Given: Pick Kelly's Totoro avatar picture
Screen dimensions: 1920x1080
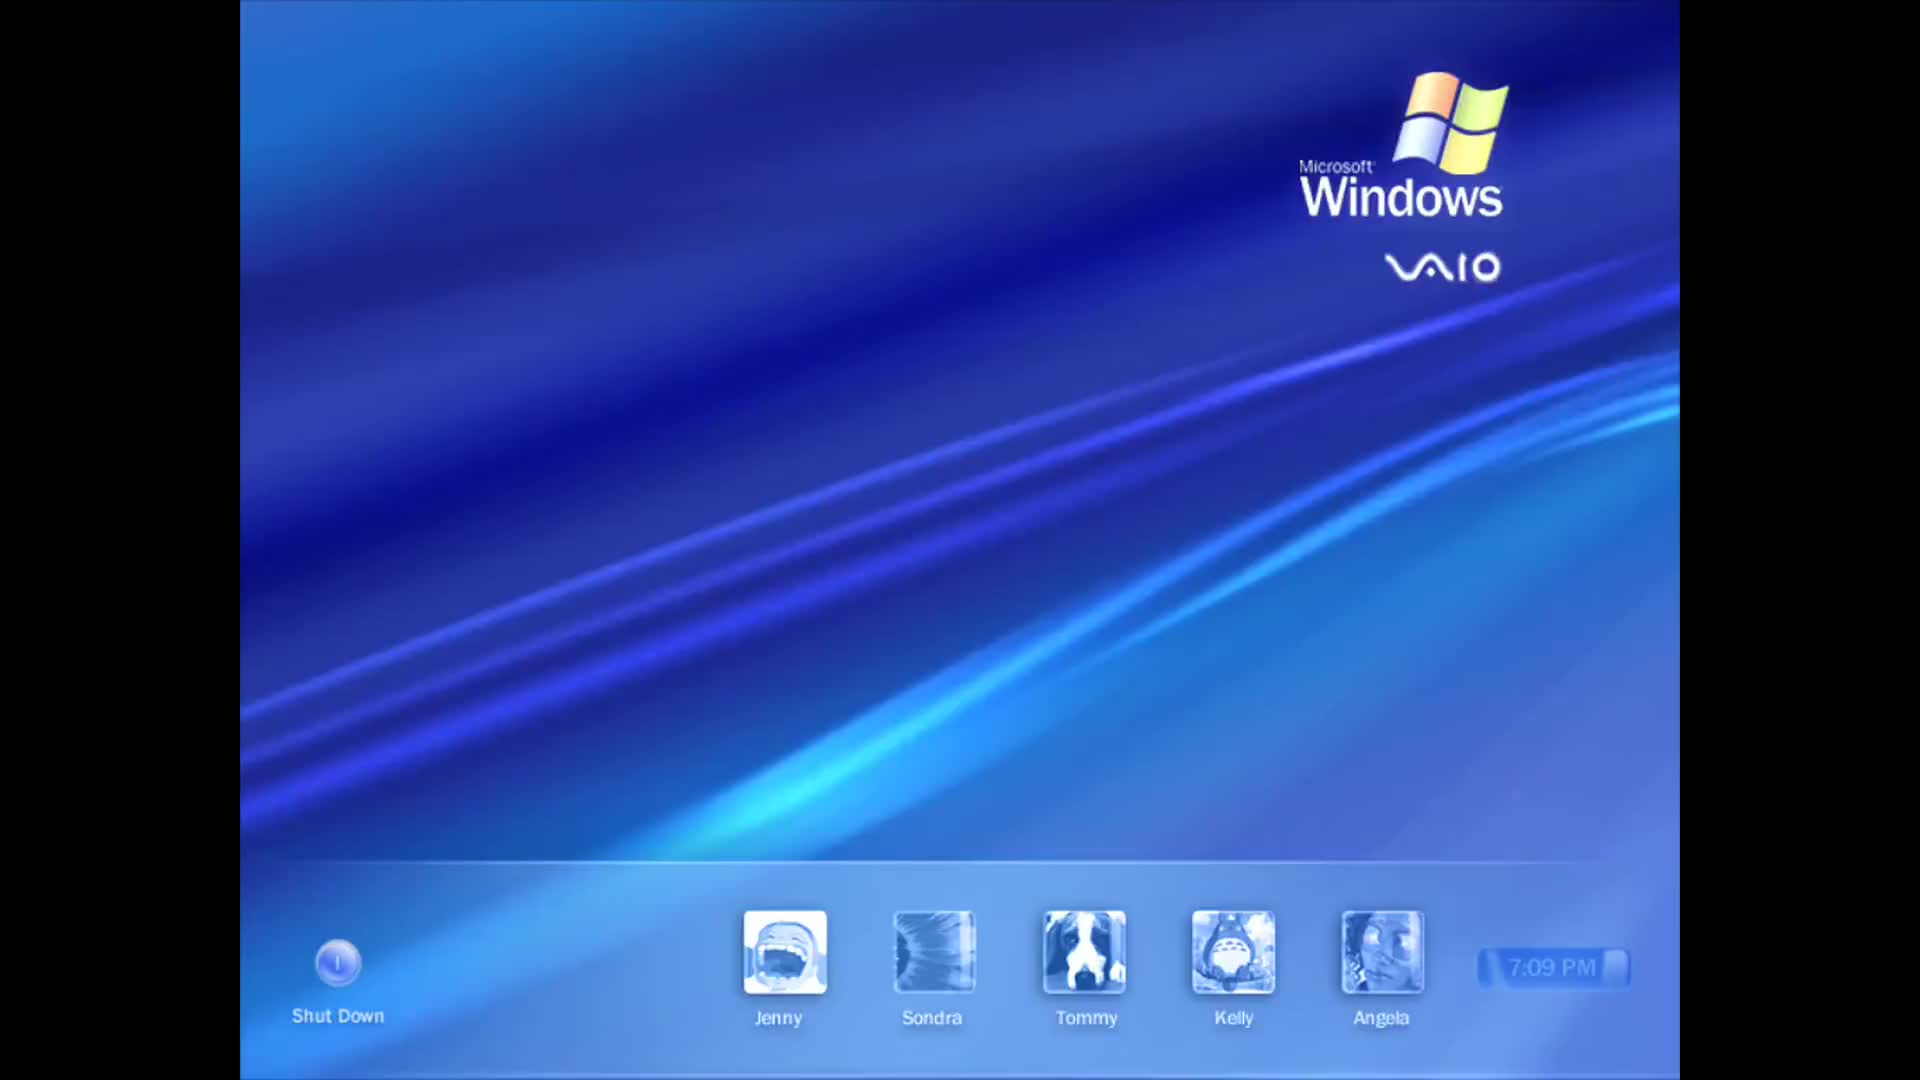Looking at the screenshot, I should point(1233,952).
